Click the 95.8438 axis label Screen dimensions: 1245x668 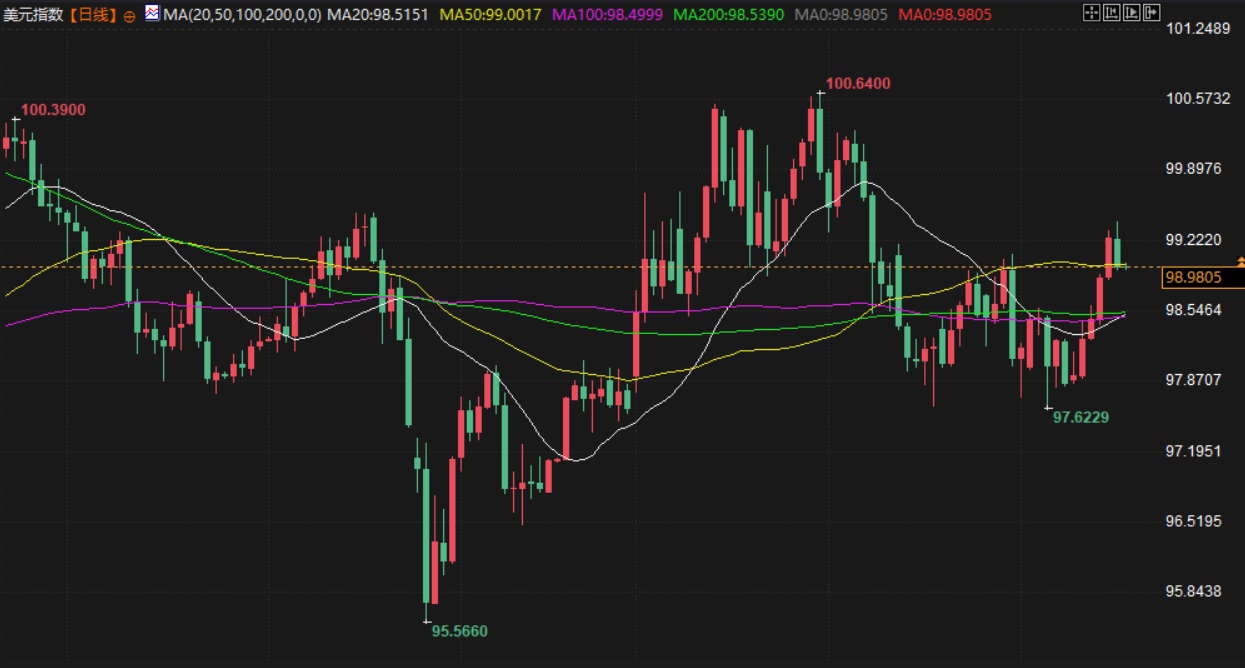(1194, 591)
